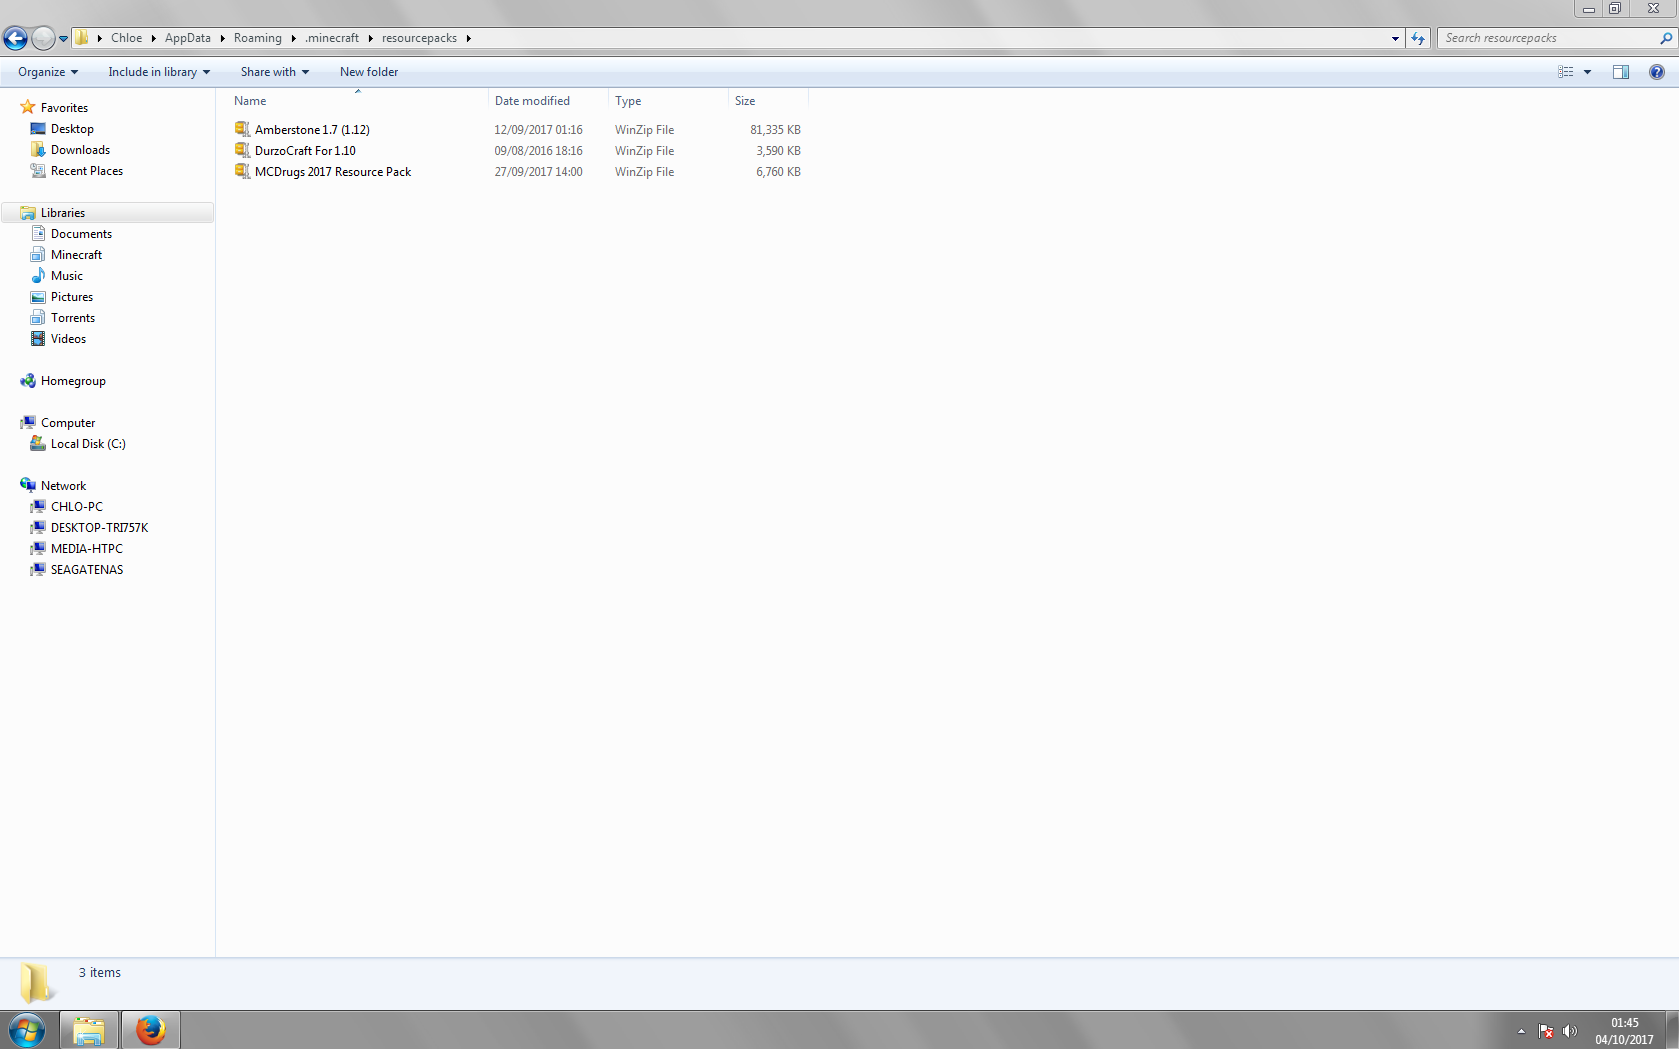Click the Windows Explorer taskbar icon
Screen dimensions: 1679x1049
(x=89, y=1030)
